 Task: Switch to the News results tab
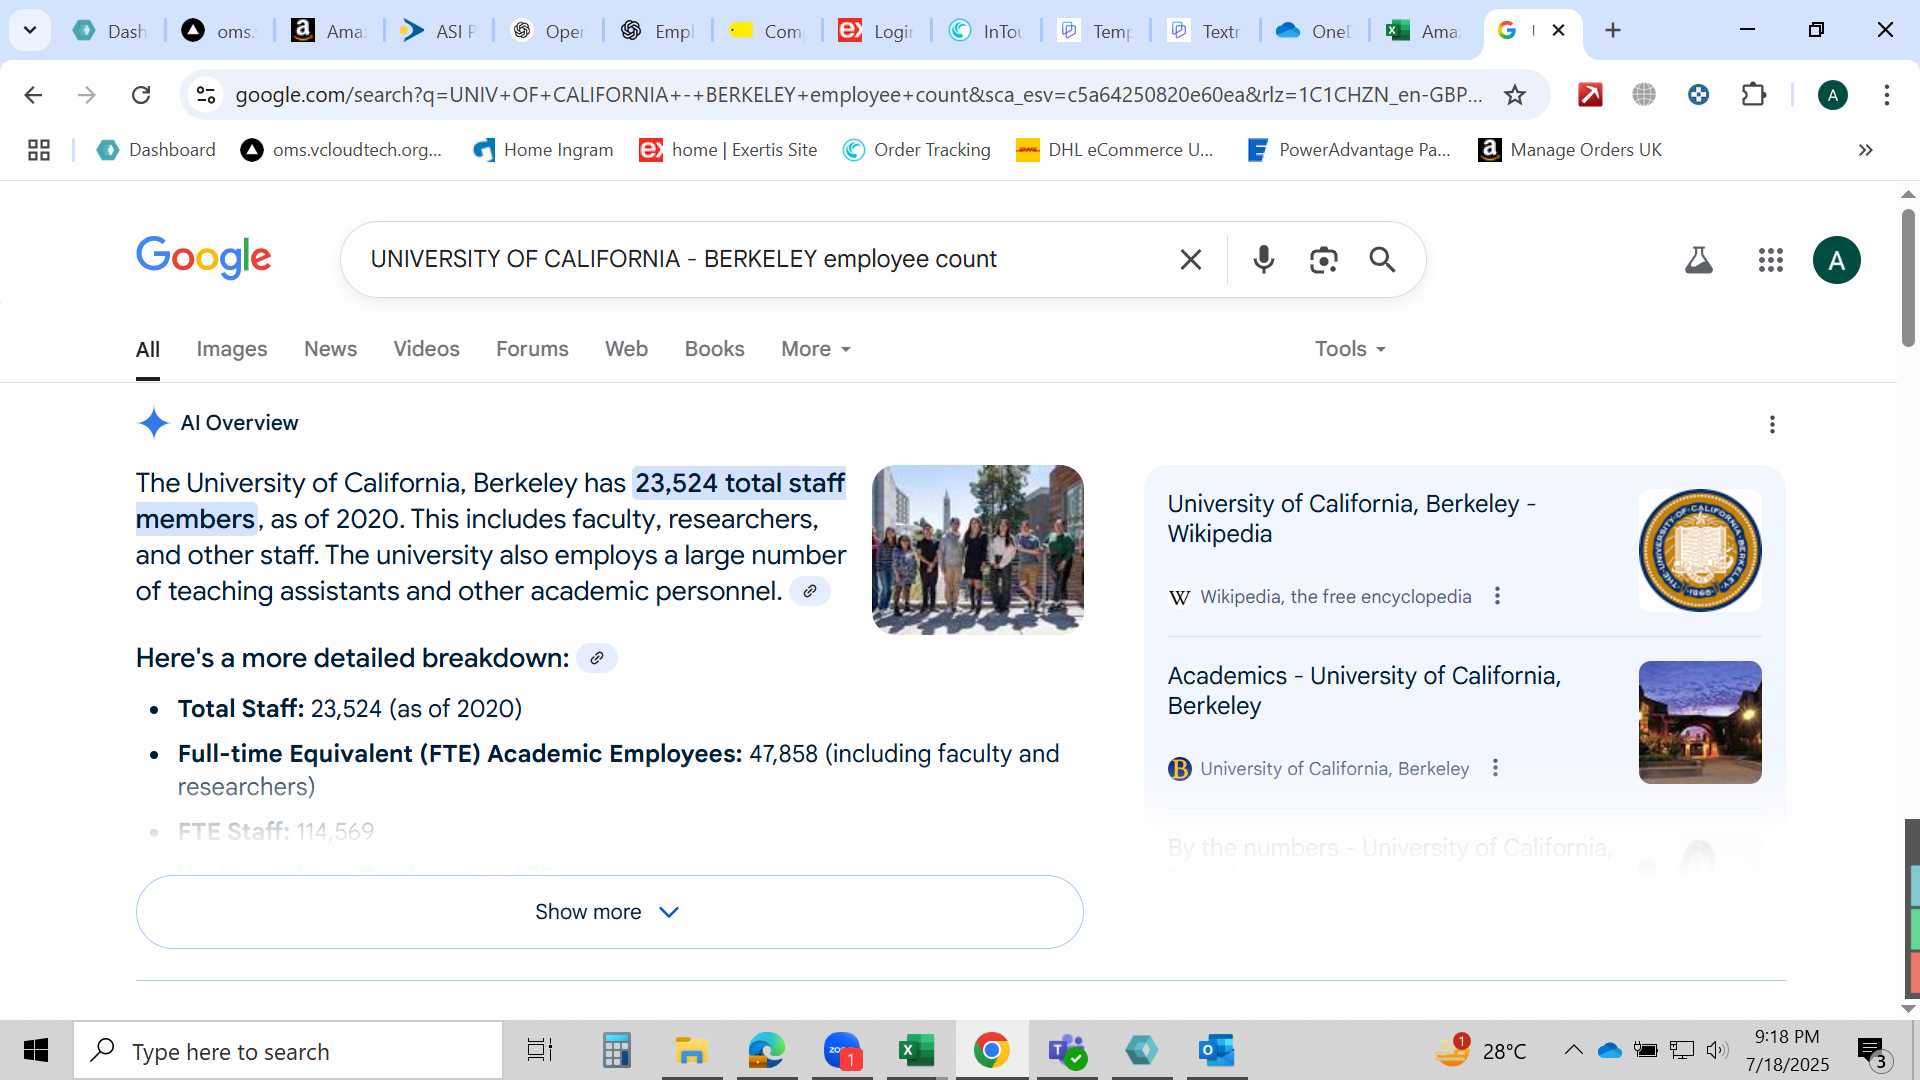coord(330,349)
